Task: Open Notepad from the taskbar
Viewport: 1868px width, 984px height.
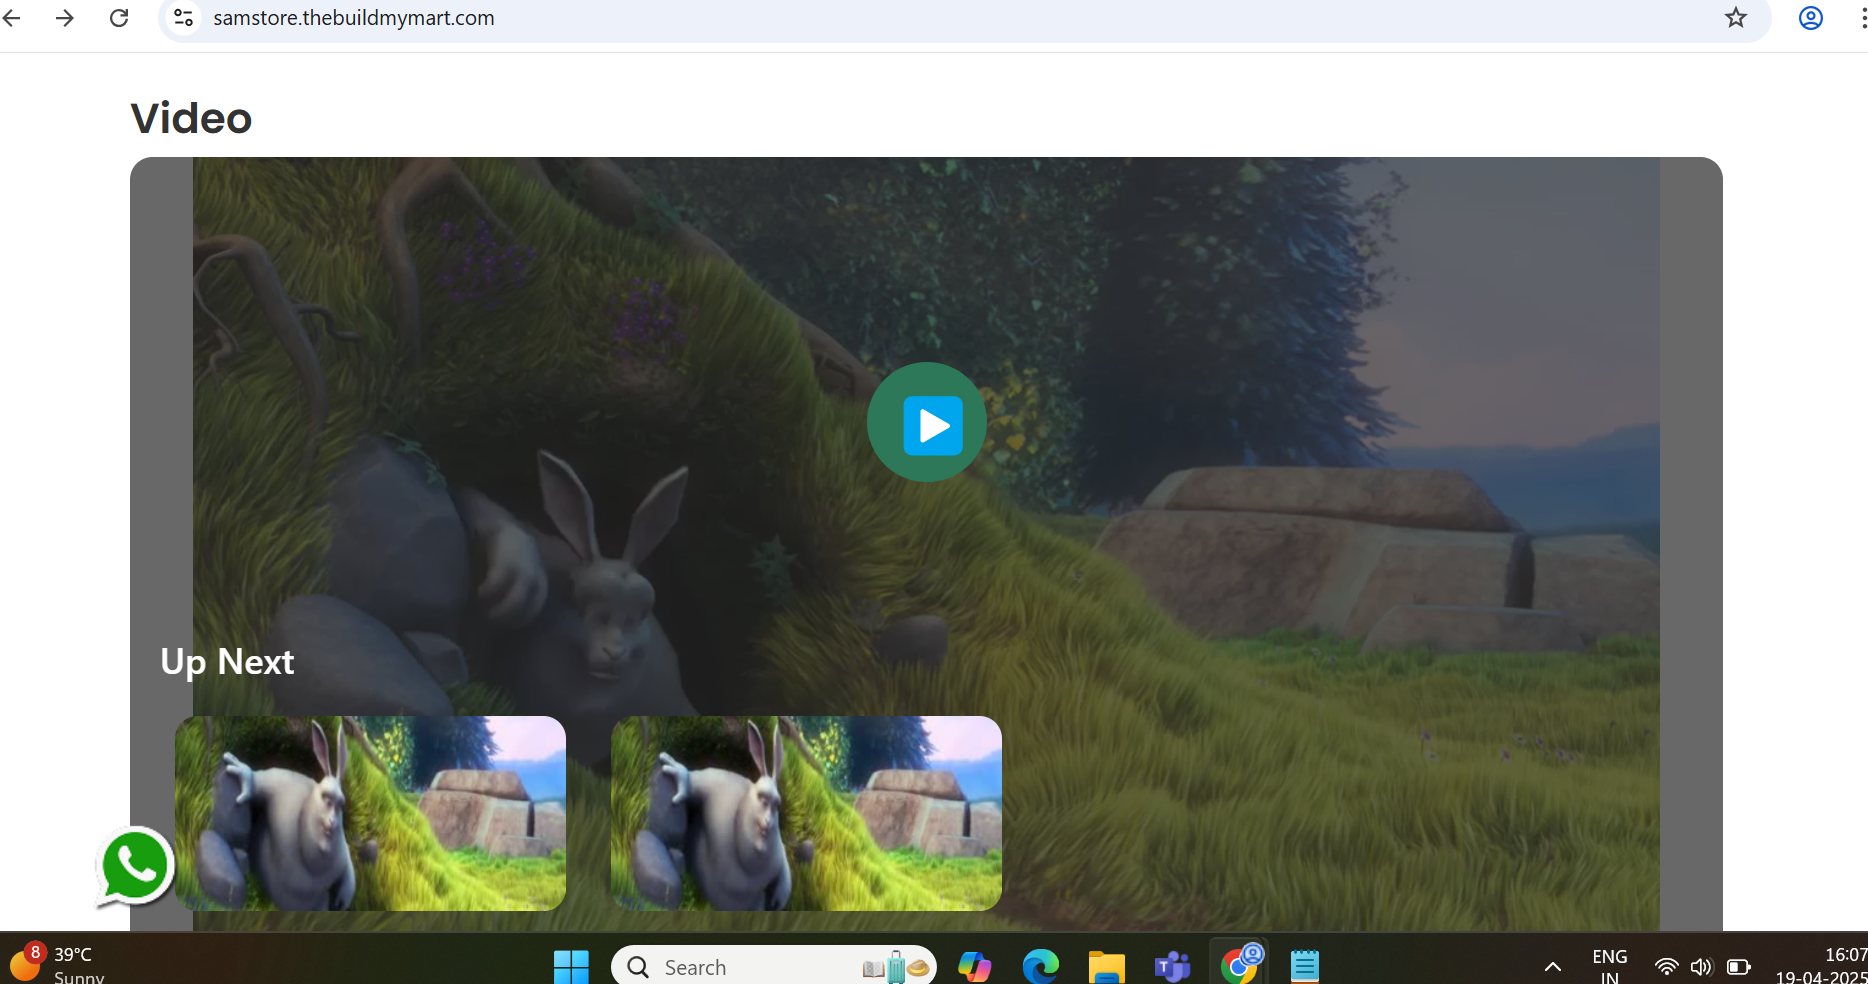Action: pos(1305,967)
